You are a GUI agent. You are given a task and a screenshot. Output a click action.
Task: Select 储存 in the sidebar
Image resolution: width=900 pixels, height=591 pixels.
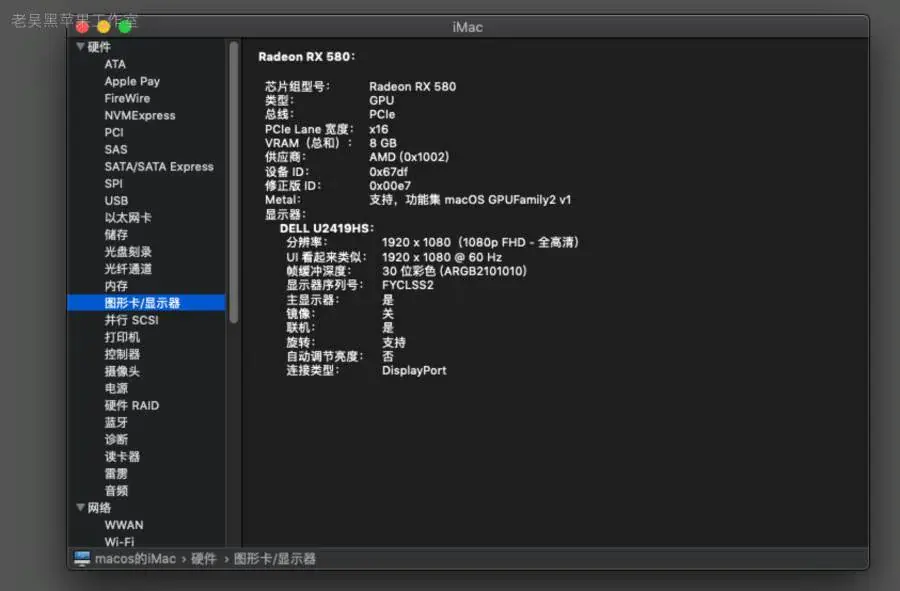[x=116, y=235]
